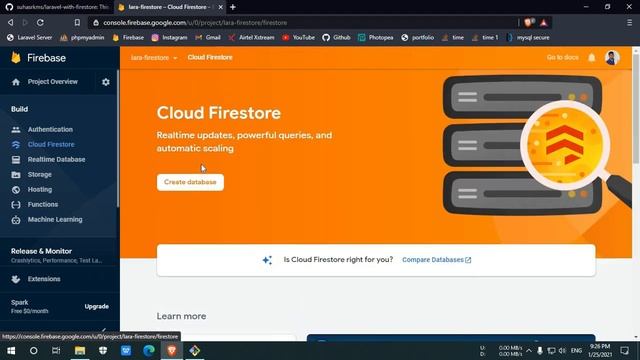Click the Brave browser taskbar icon
The image size is (640, 360).
(x=172, y=351)
